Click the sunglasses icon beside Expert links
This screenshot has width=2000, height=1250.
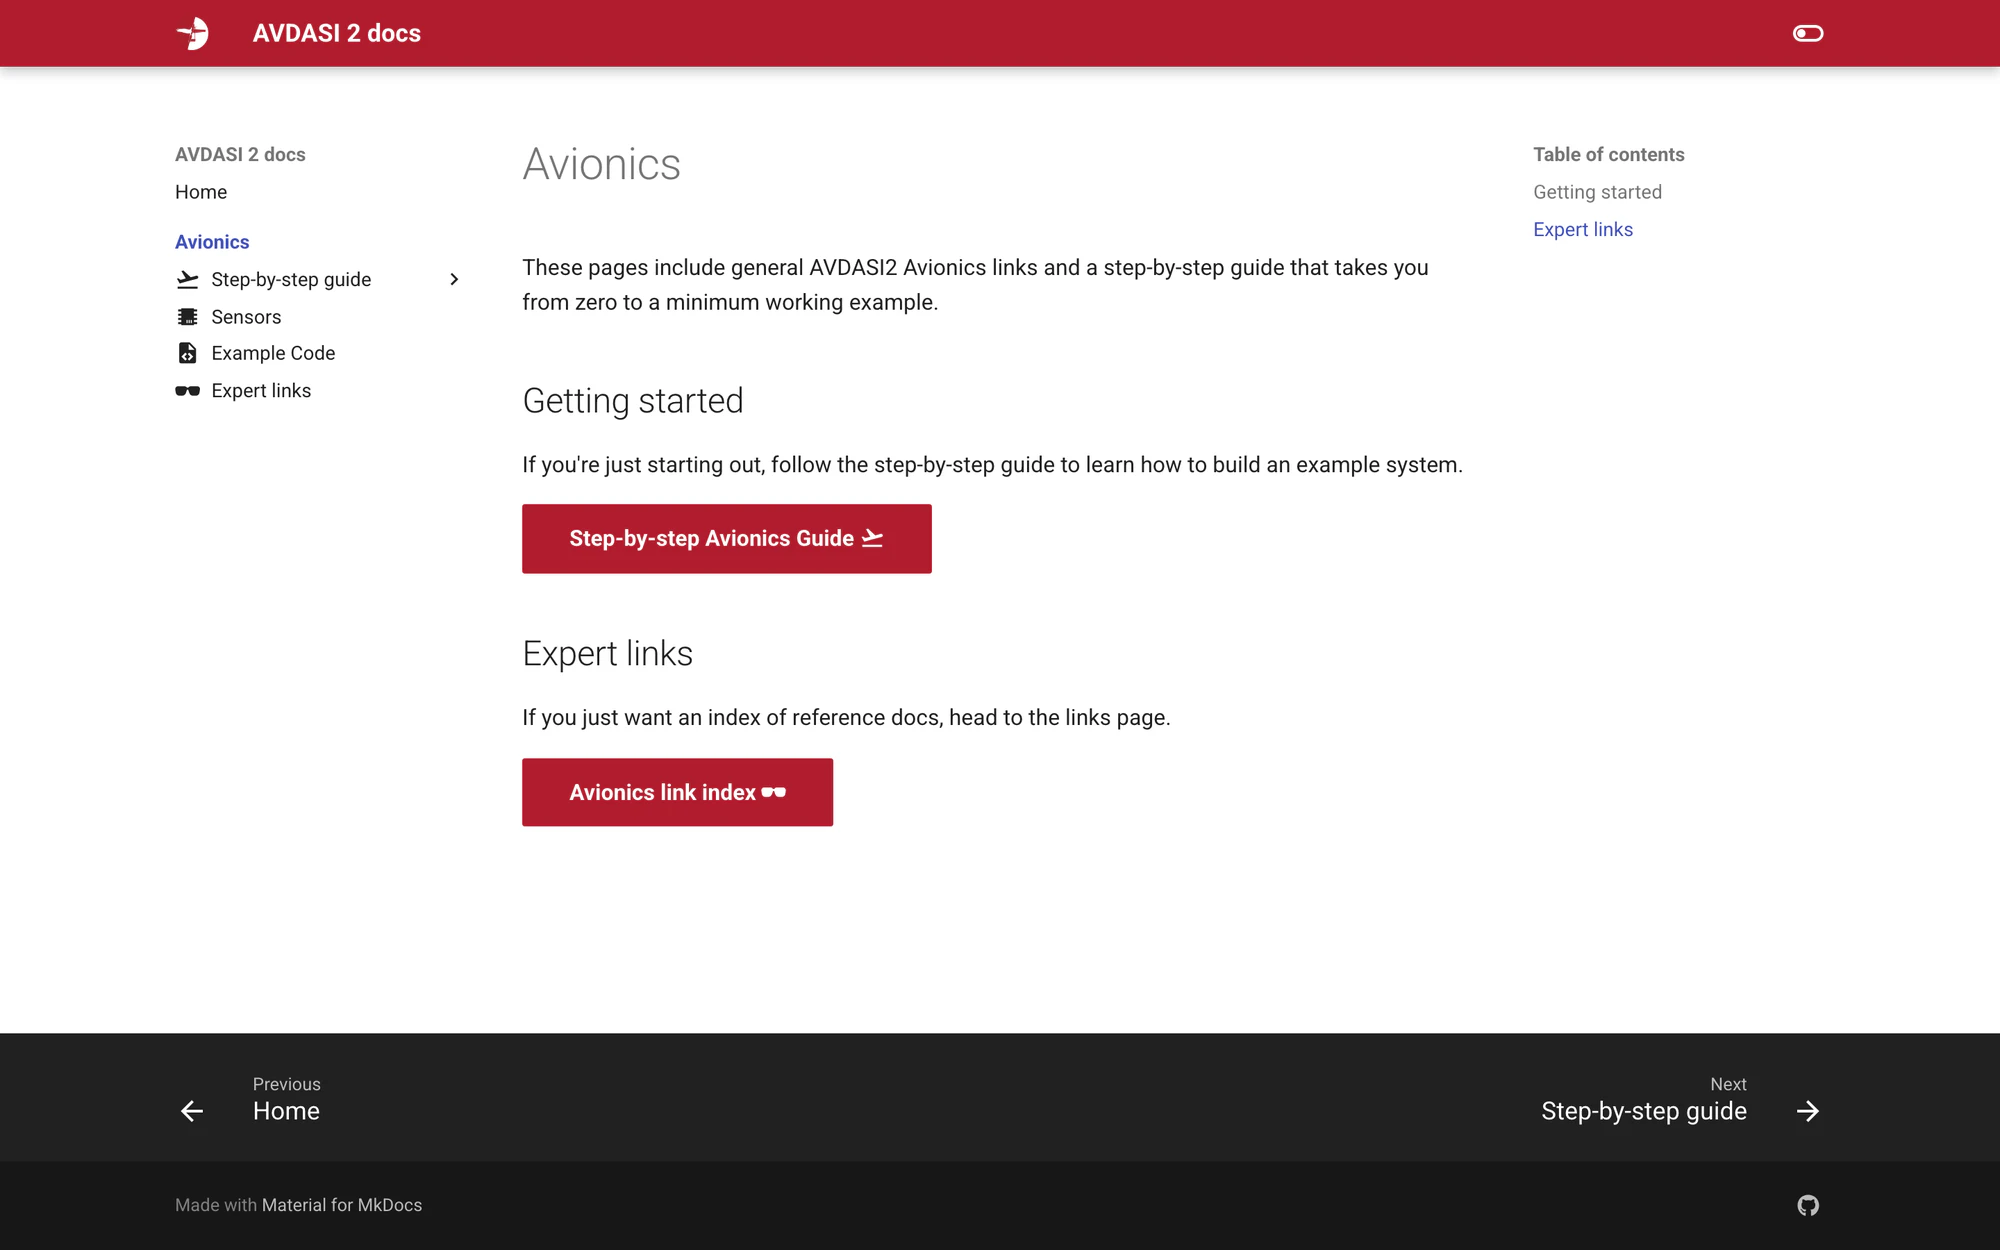coord(187,391)
